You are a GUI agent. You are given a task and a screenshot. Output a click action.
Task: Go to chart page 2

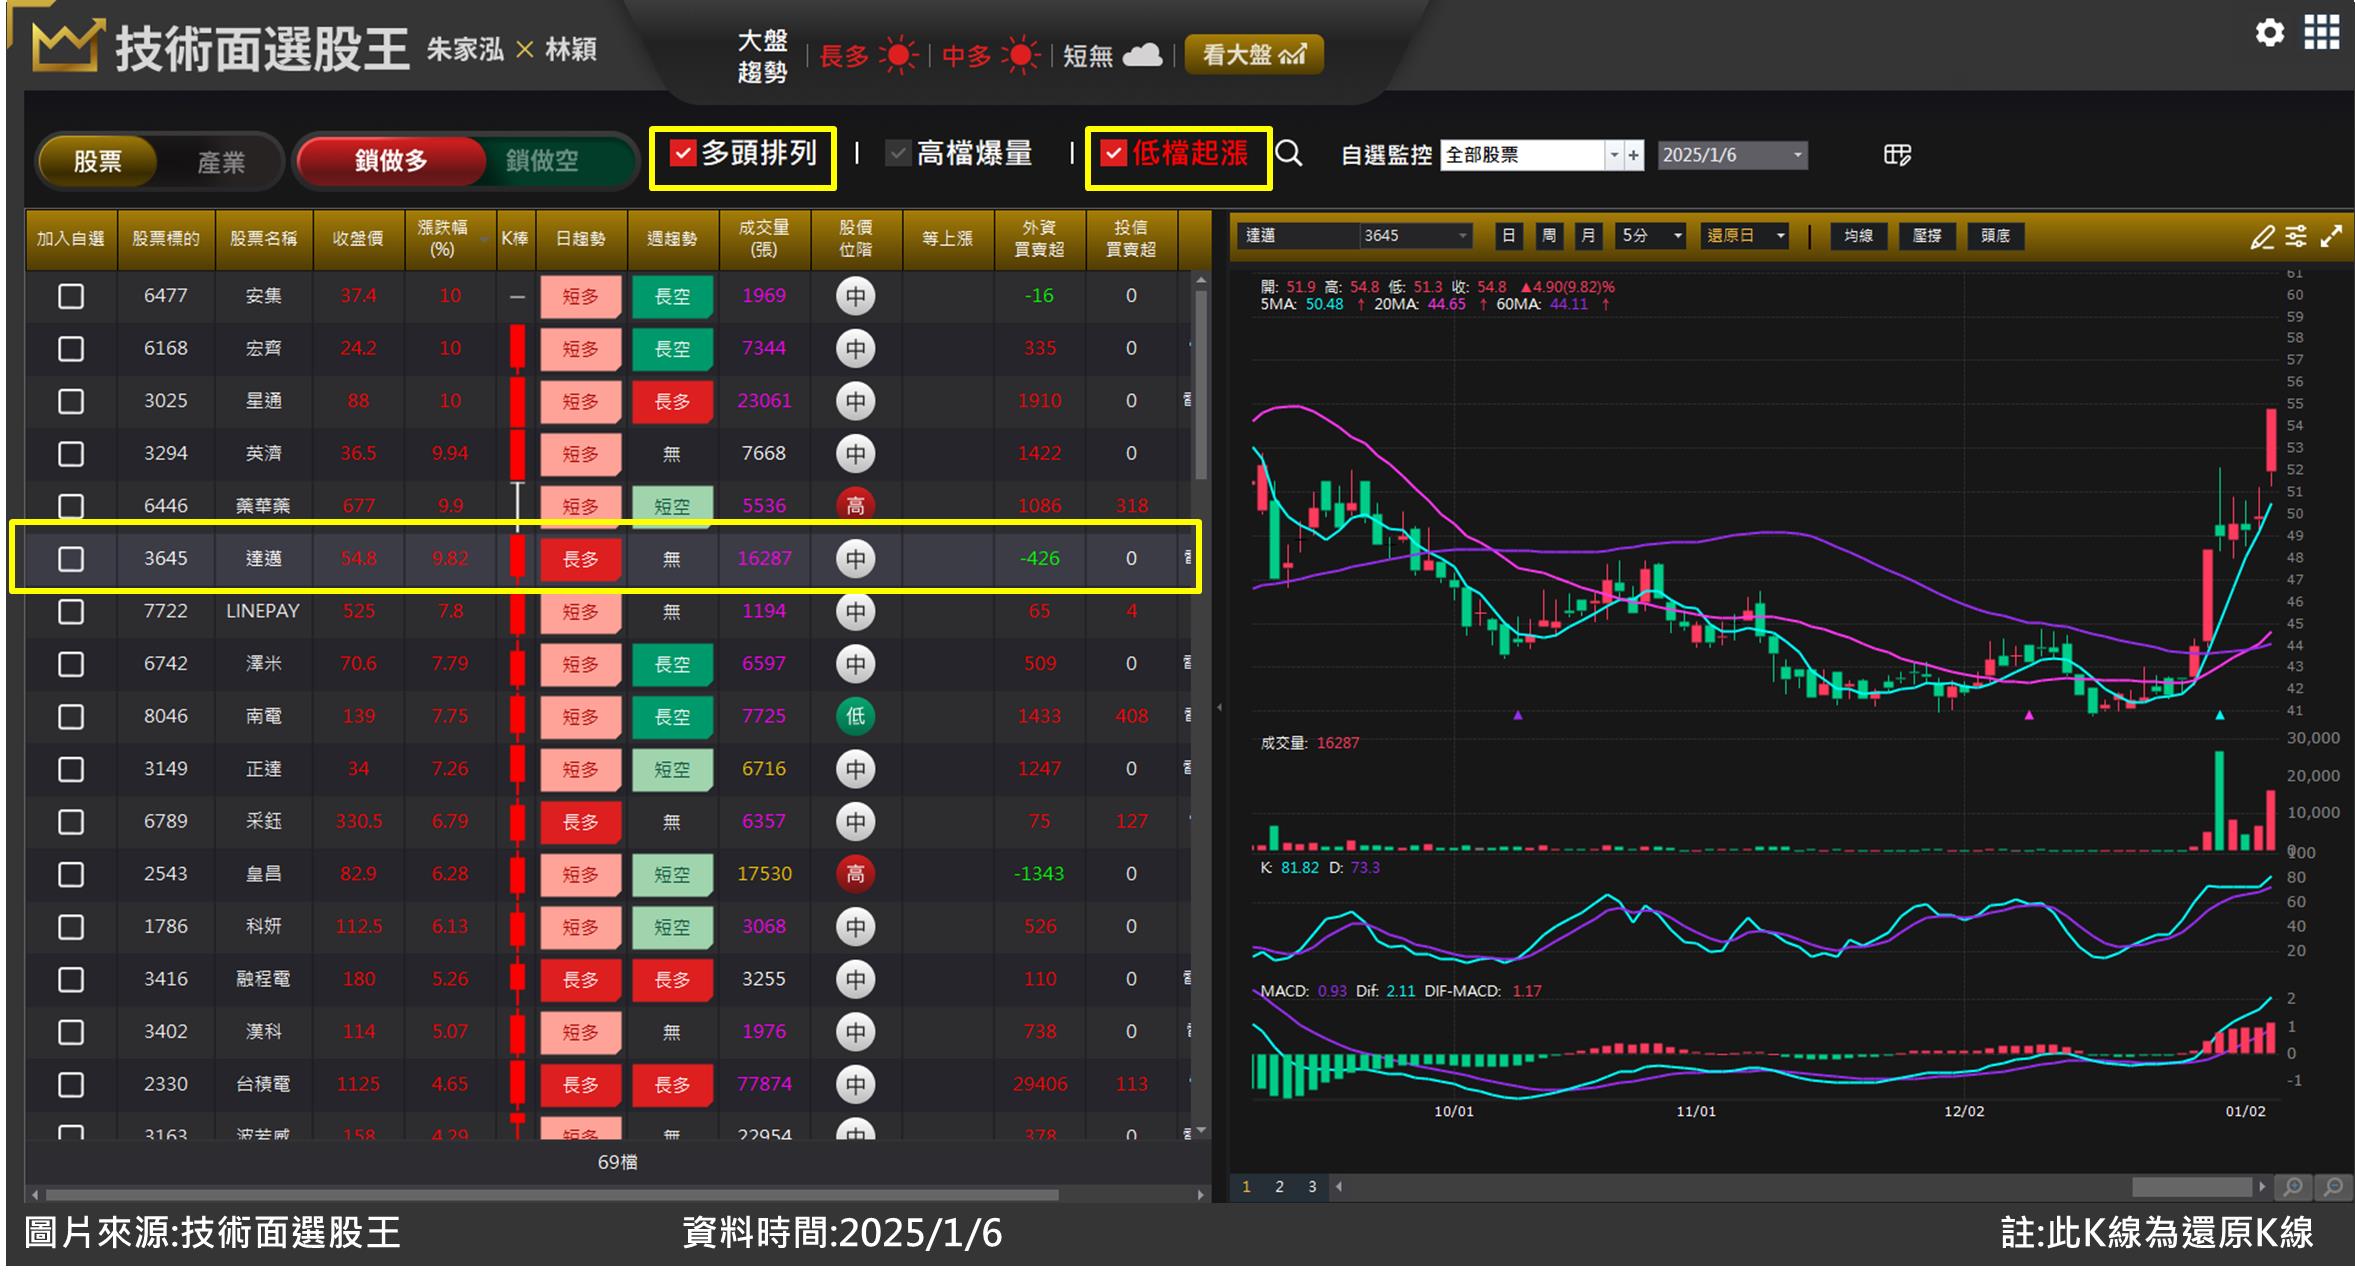pos(1279,1187)
